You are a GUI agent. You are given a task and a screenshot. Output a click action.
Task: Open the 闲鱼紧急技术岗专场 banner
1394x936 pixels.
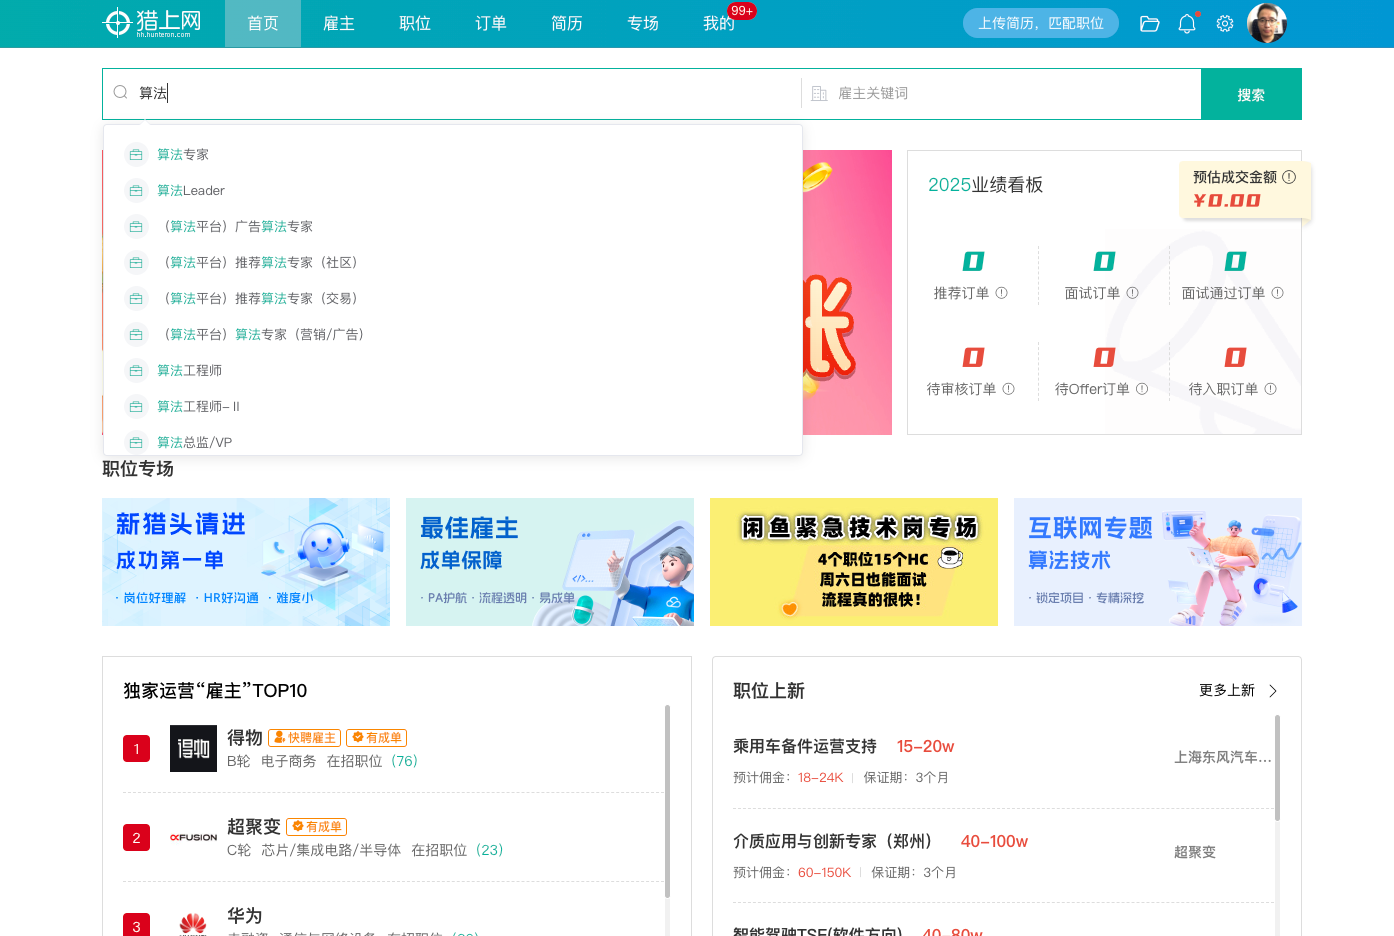[x=853, y=562]
